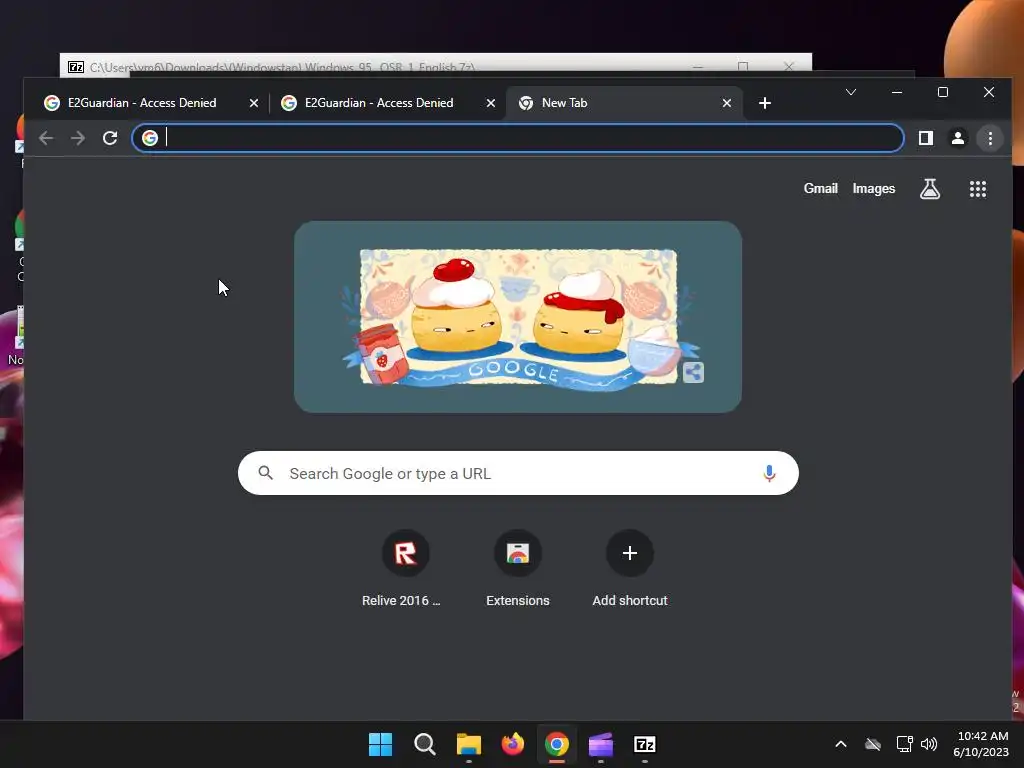Click the Search Google or type a URL box

point(518,473)
